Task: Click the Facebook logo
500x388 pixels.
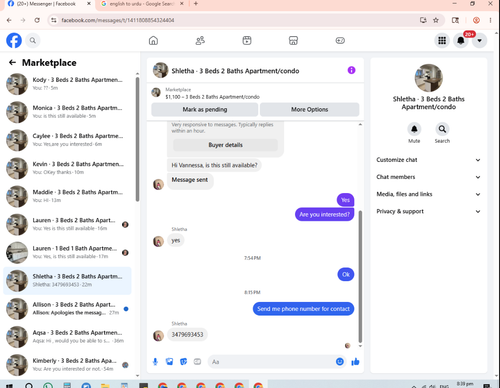Action: [14, 41]
